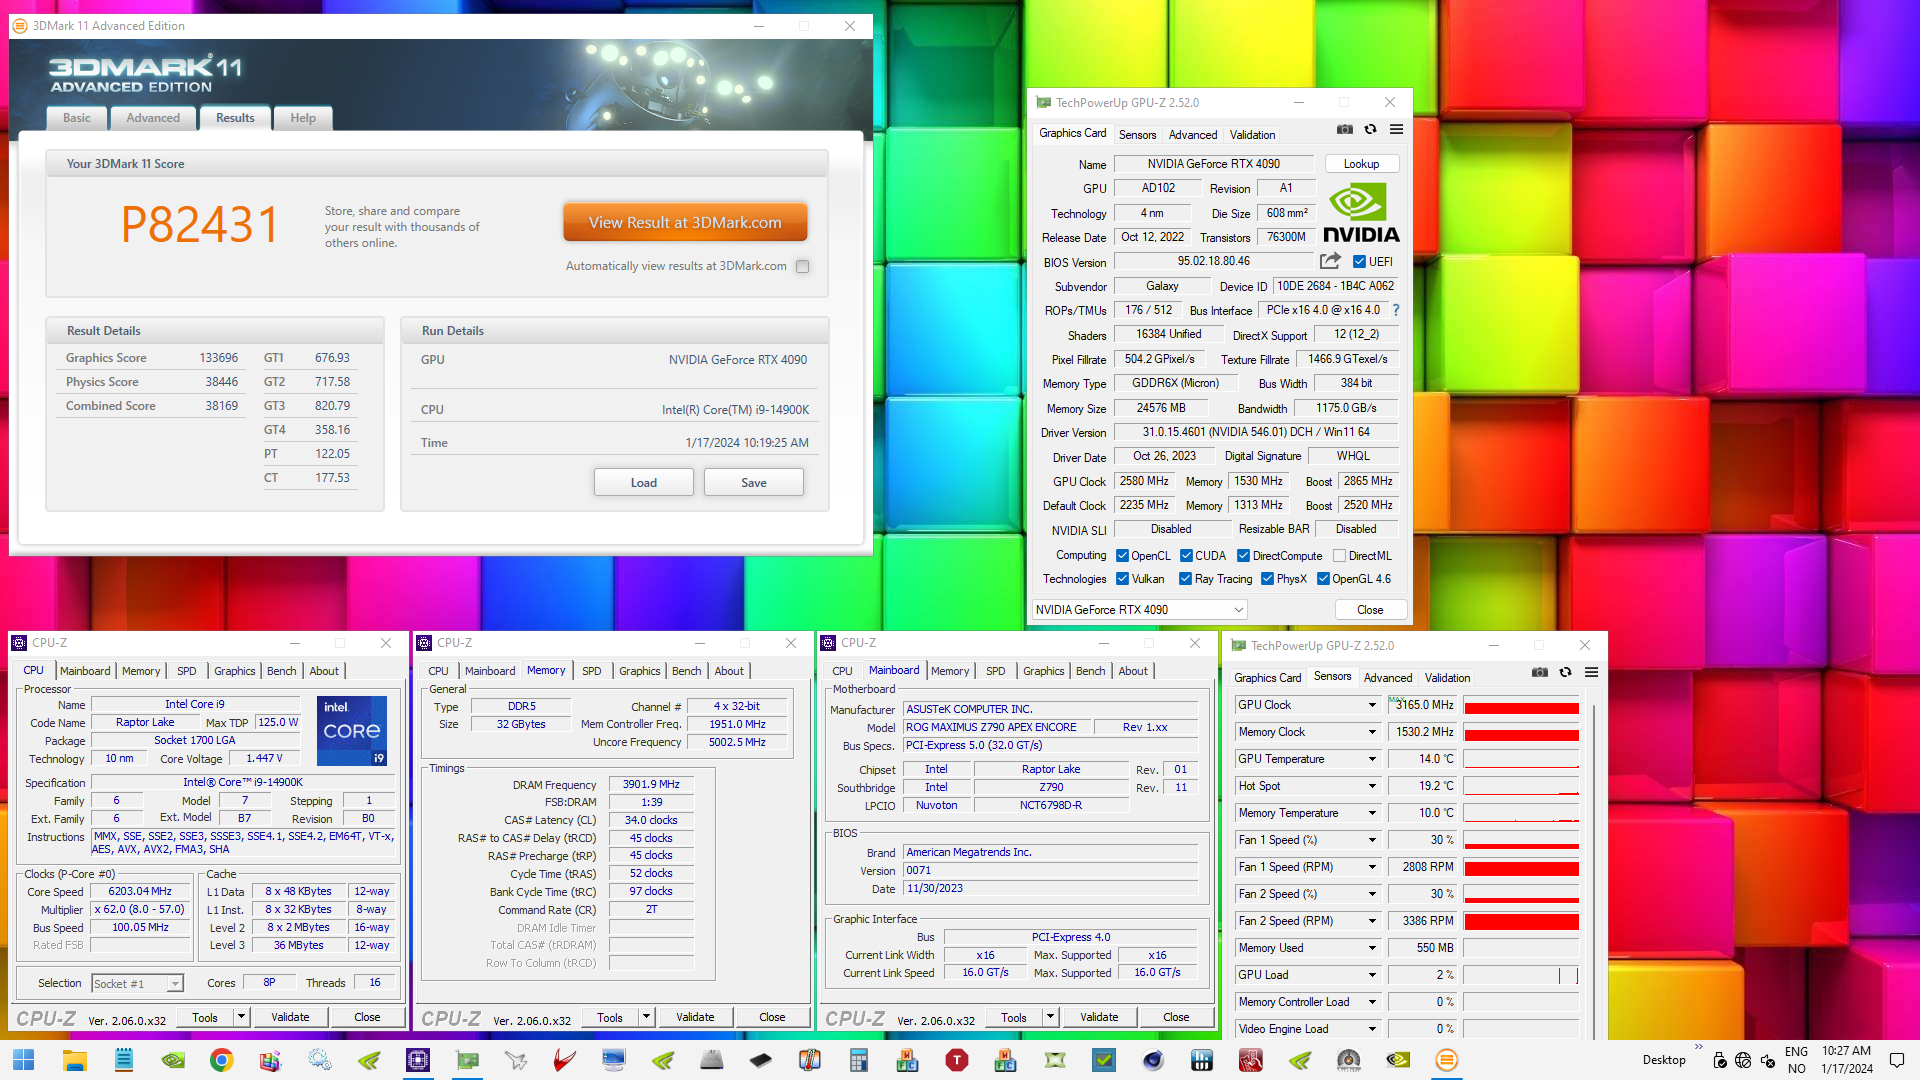Viewport: 1920px width, 1080px height.
Task: Click the network globe tray icon
Action: [x=1743, y=1060]
